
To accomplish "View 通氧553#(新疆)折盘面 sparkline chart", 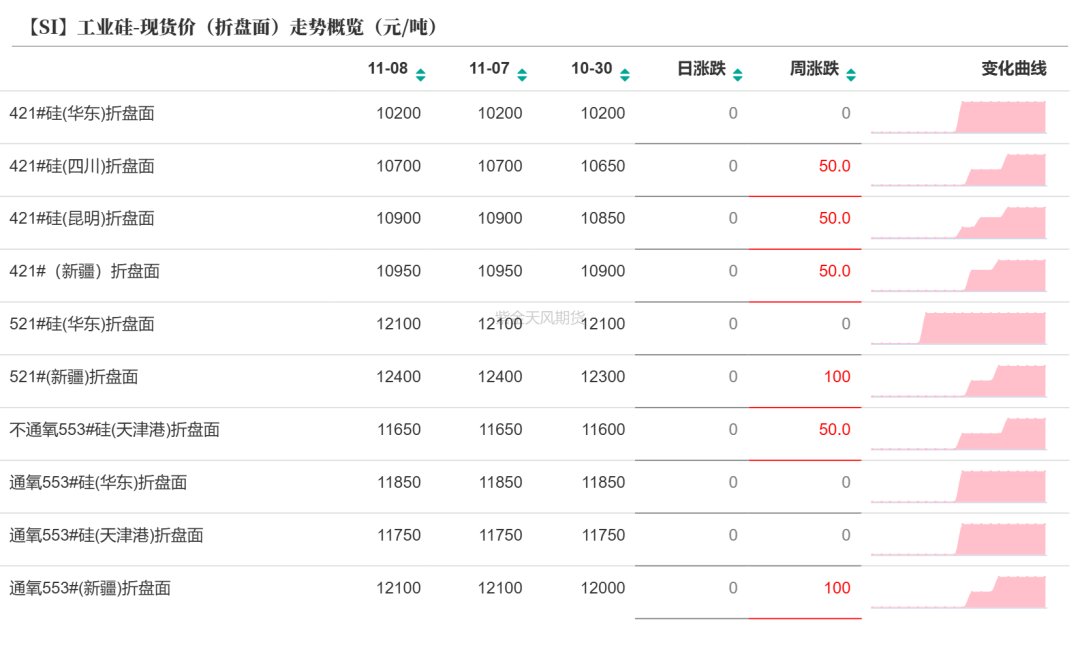I will click(x=958, y=591).
